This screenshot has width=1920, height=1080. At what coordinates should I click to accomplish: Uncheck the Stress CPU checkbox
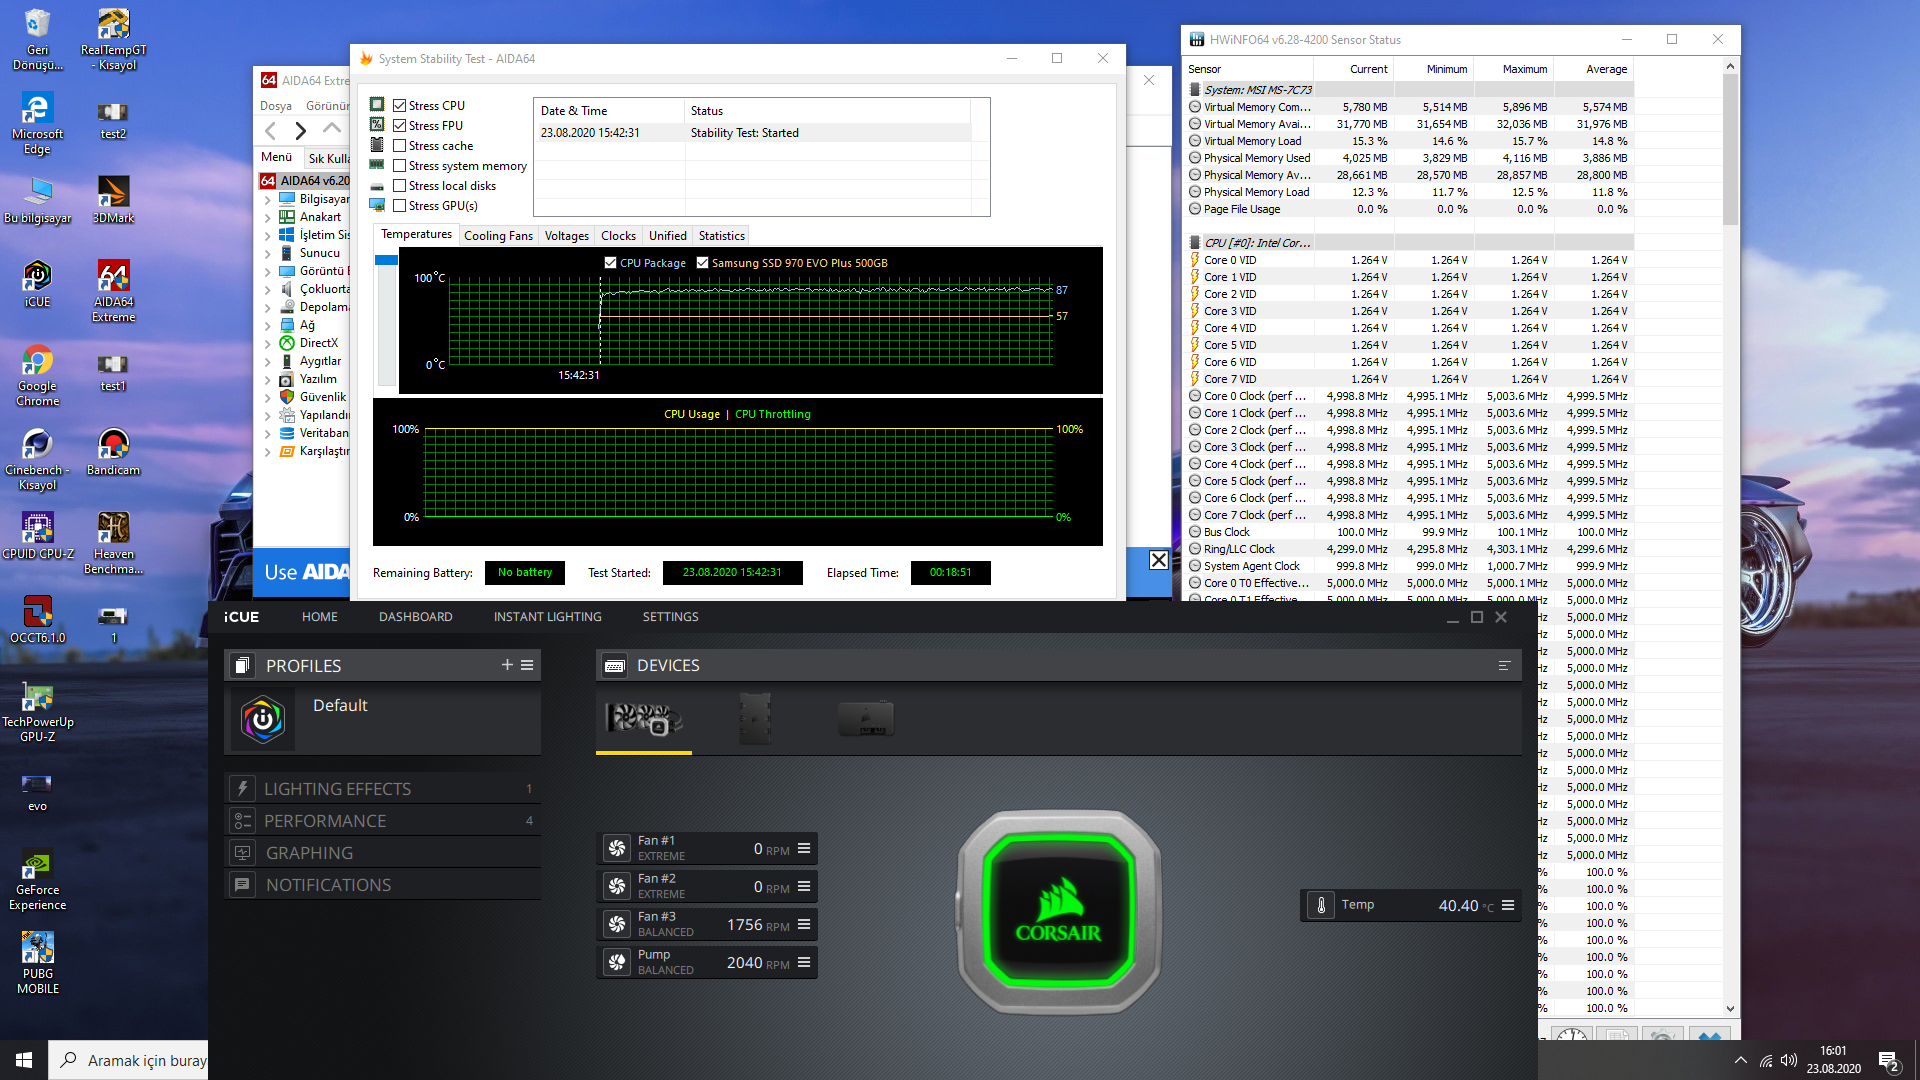coord(400,105)
